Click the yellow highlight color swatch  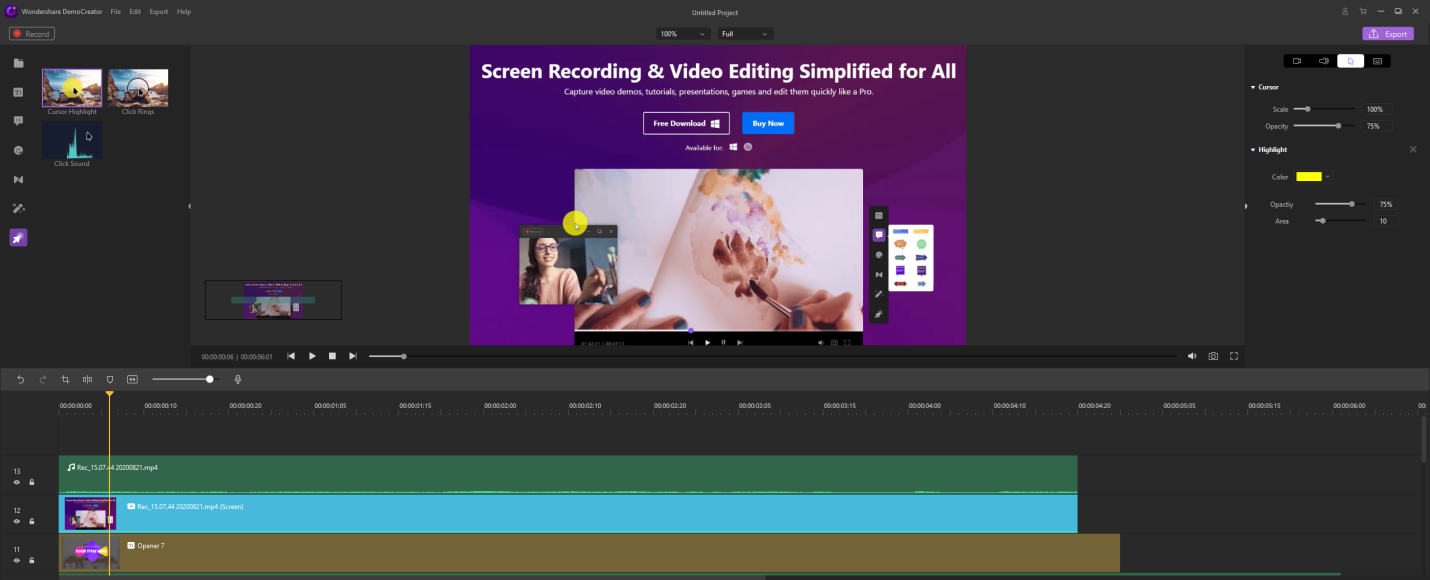tap(1309, 177)
